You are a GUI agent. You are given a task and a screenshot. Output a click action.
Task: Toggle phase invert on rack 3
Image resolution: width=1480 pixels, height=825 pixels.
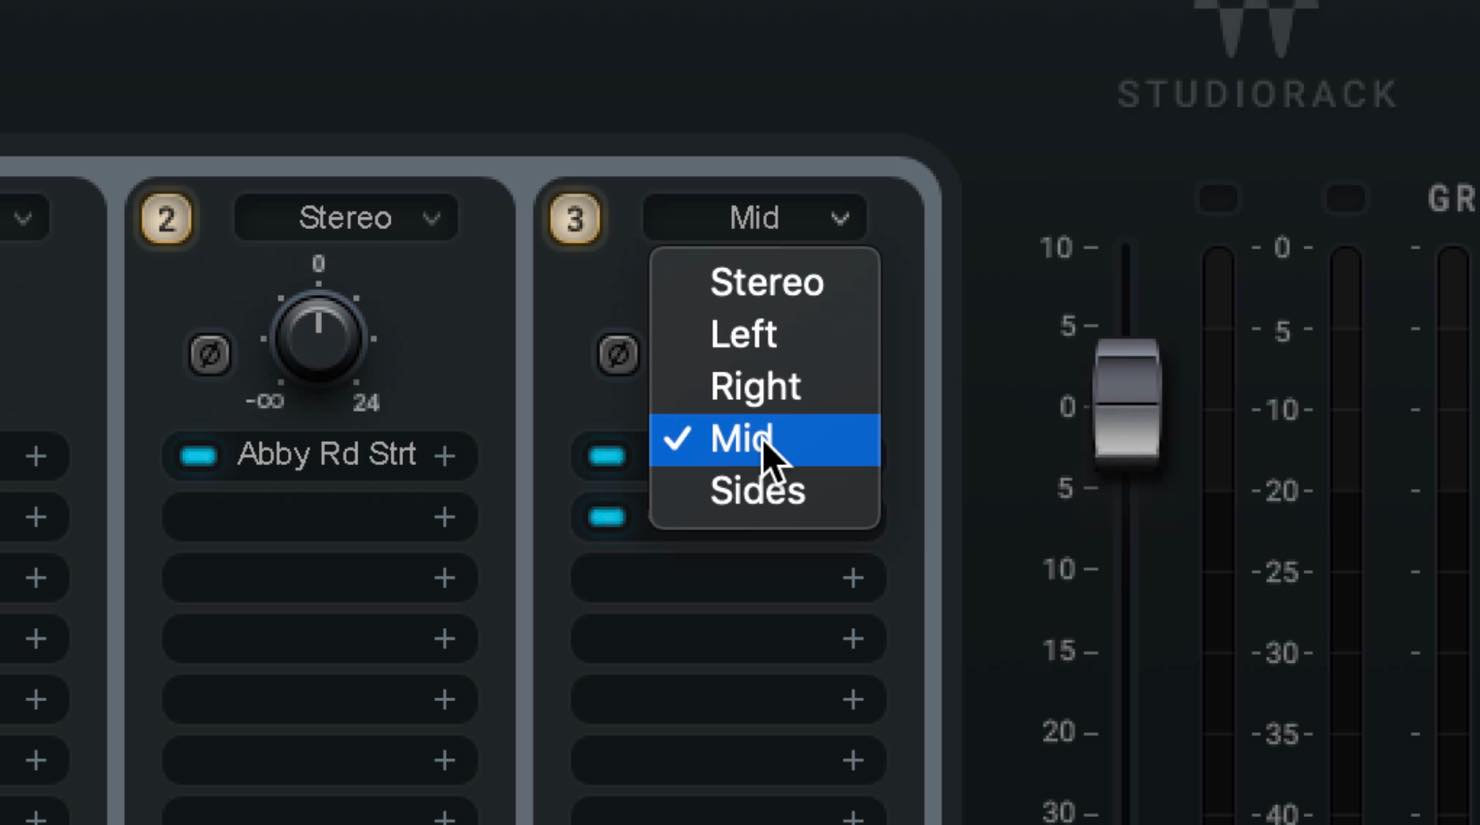(618, 354)
